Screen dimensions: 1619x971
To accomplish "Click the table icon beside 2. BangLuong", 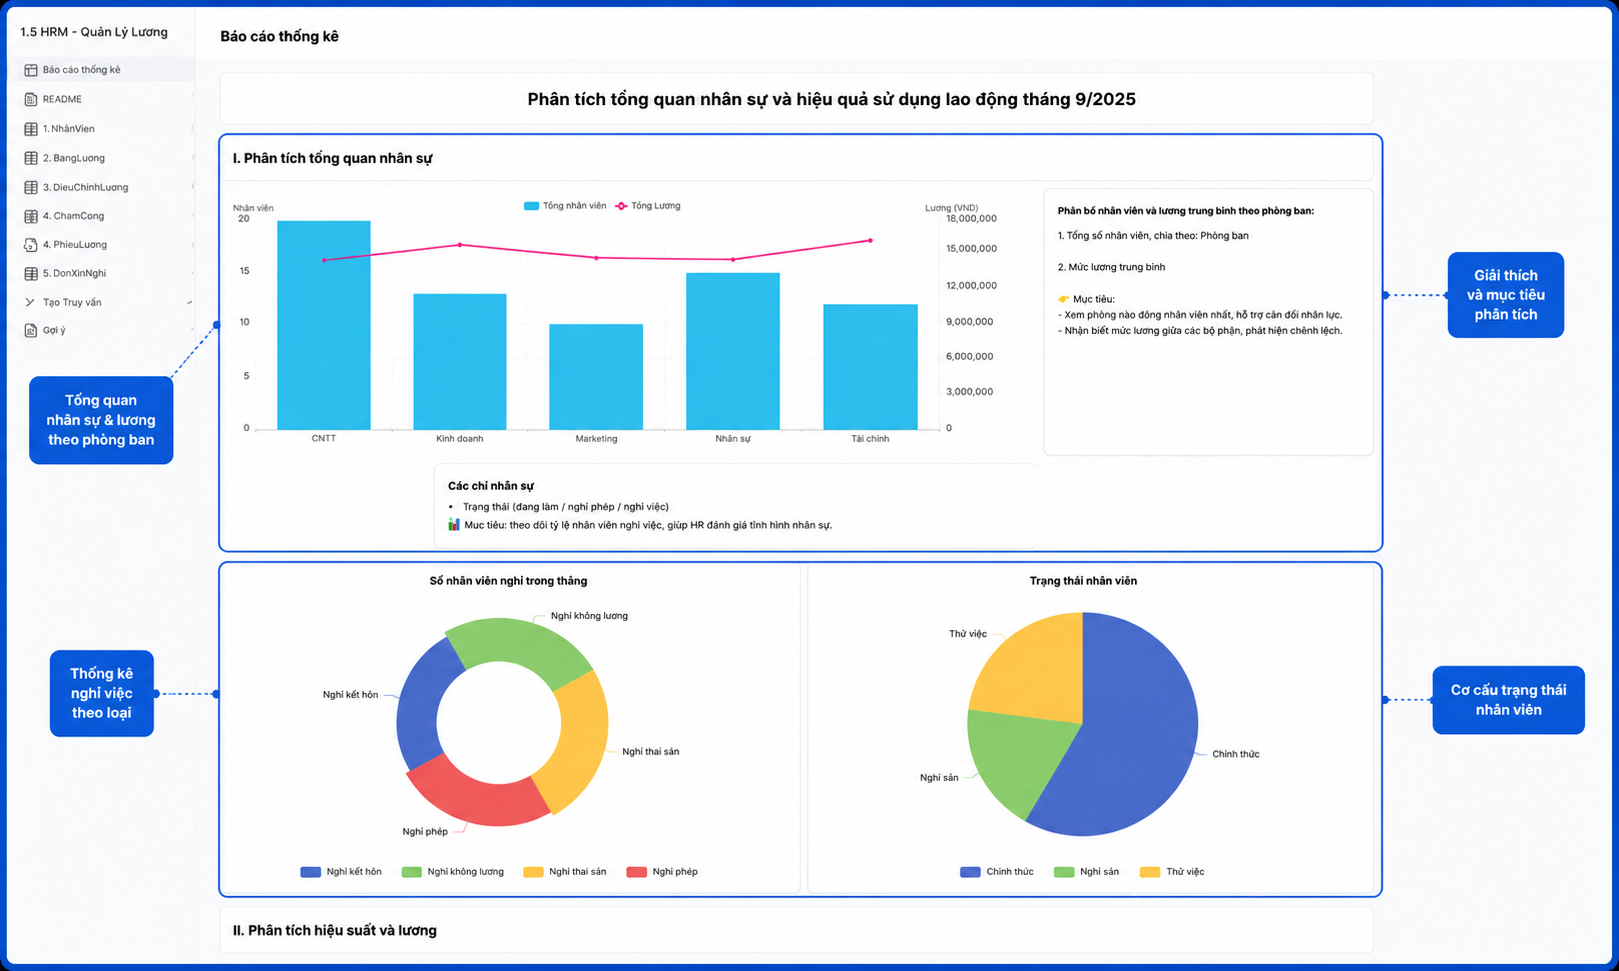I will pos(31,158).
